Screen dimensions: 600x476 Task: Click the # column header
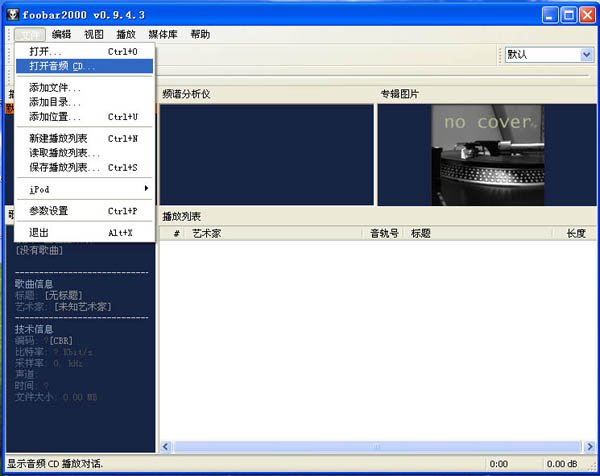[173, 233]
